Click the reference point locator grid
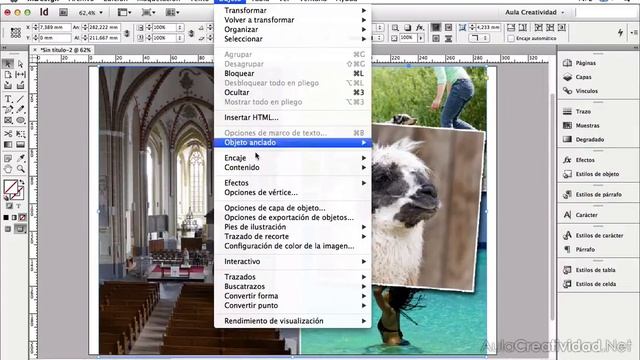The height and width of the screenshot is (360, 640). 16,33
